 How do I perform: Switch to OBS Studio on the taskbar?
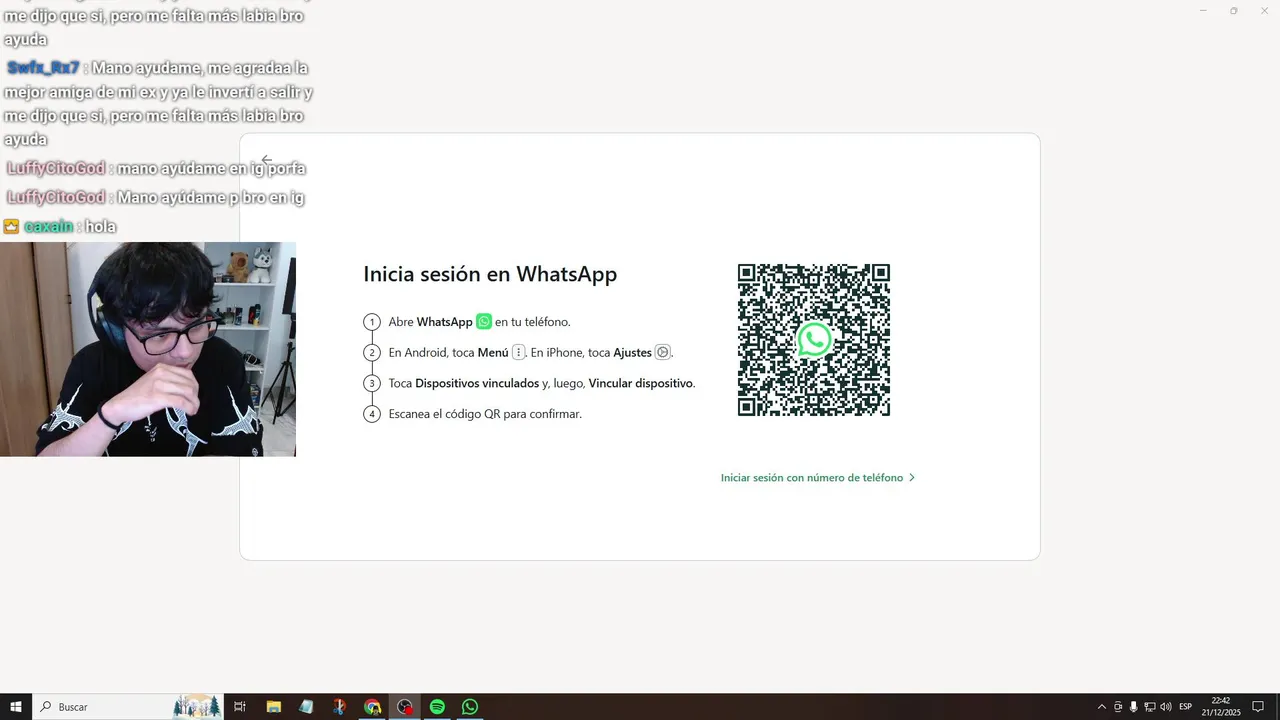pos(405,707)
